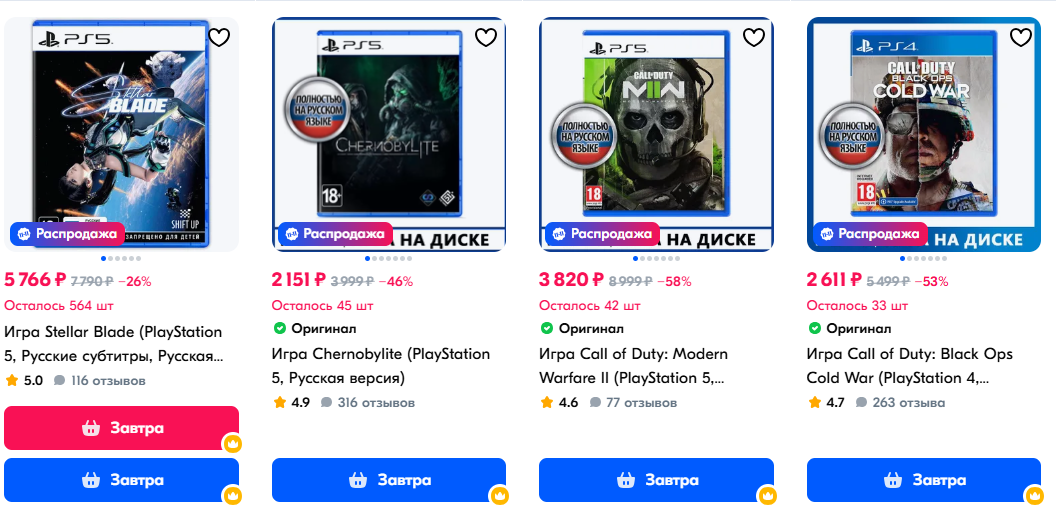Toggle favorite heart on Black Ops Cold War
Screen dimensions: 1056x512
(1021, 37)
